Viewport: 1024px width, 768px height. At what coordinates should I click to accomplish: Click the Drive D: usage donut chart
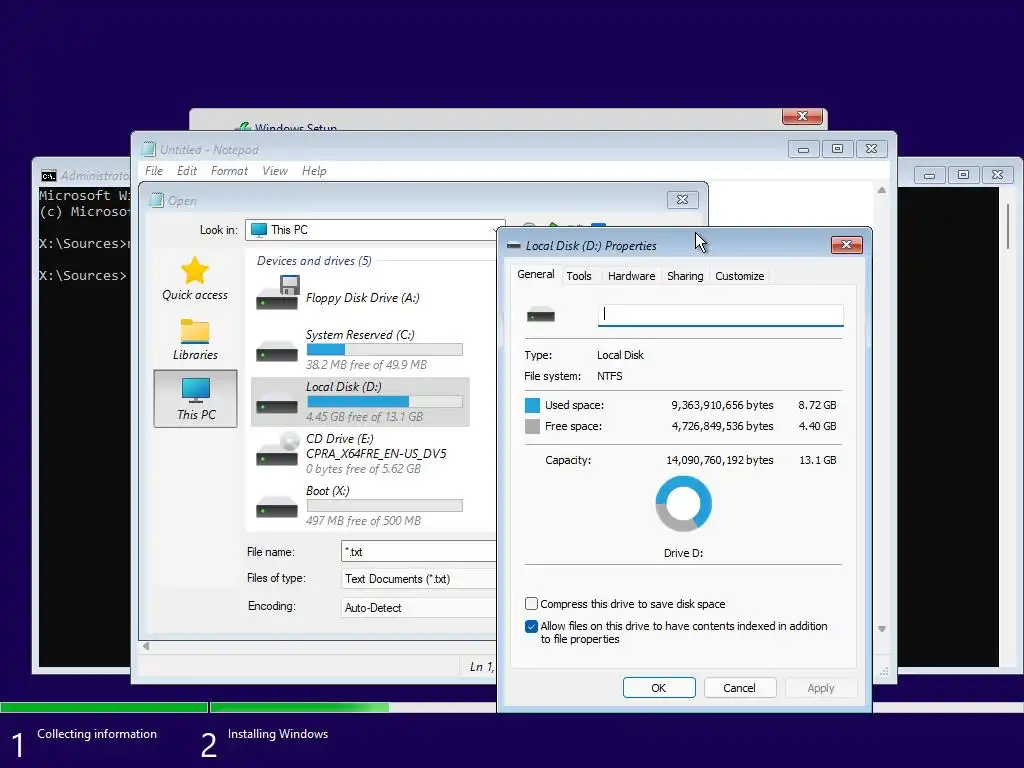click(683, 504)
